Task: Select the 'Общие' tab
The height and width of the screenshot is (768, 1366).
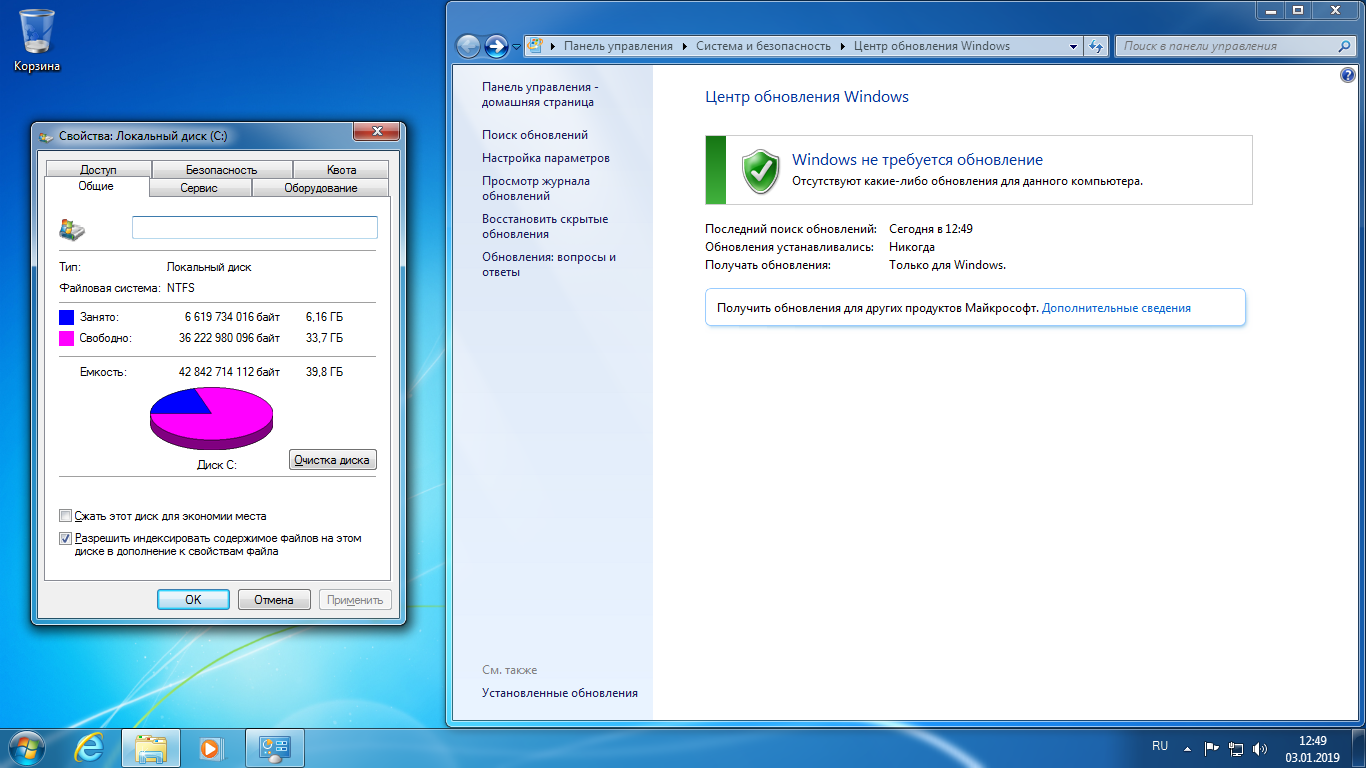Action: click(96, 187)
